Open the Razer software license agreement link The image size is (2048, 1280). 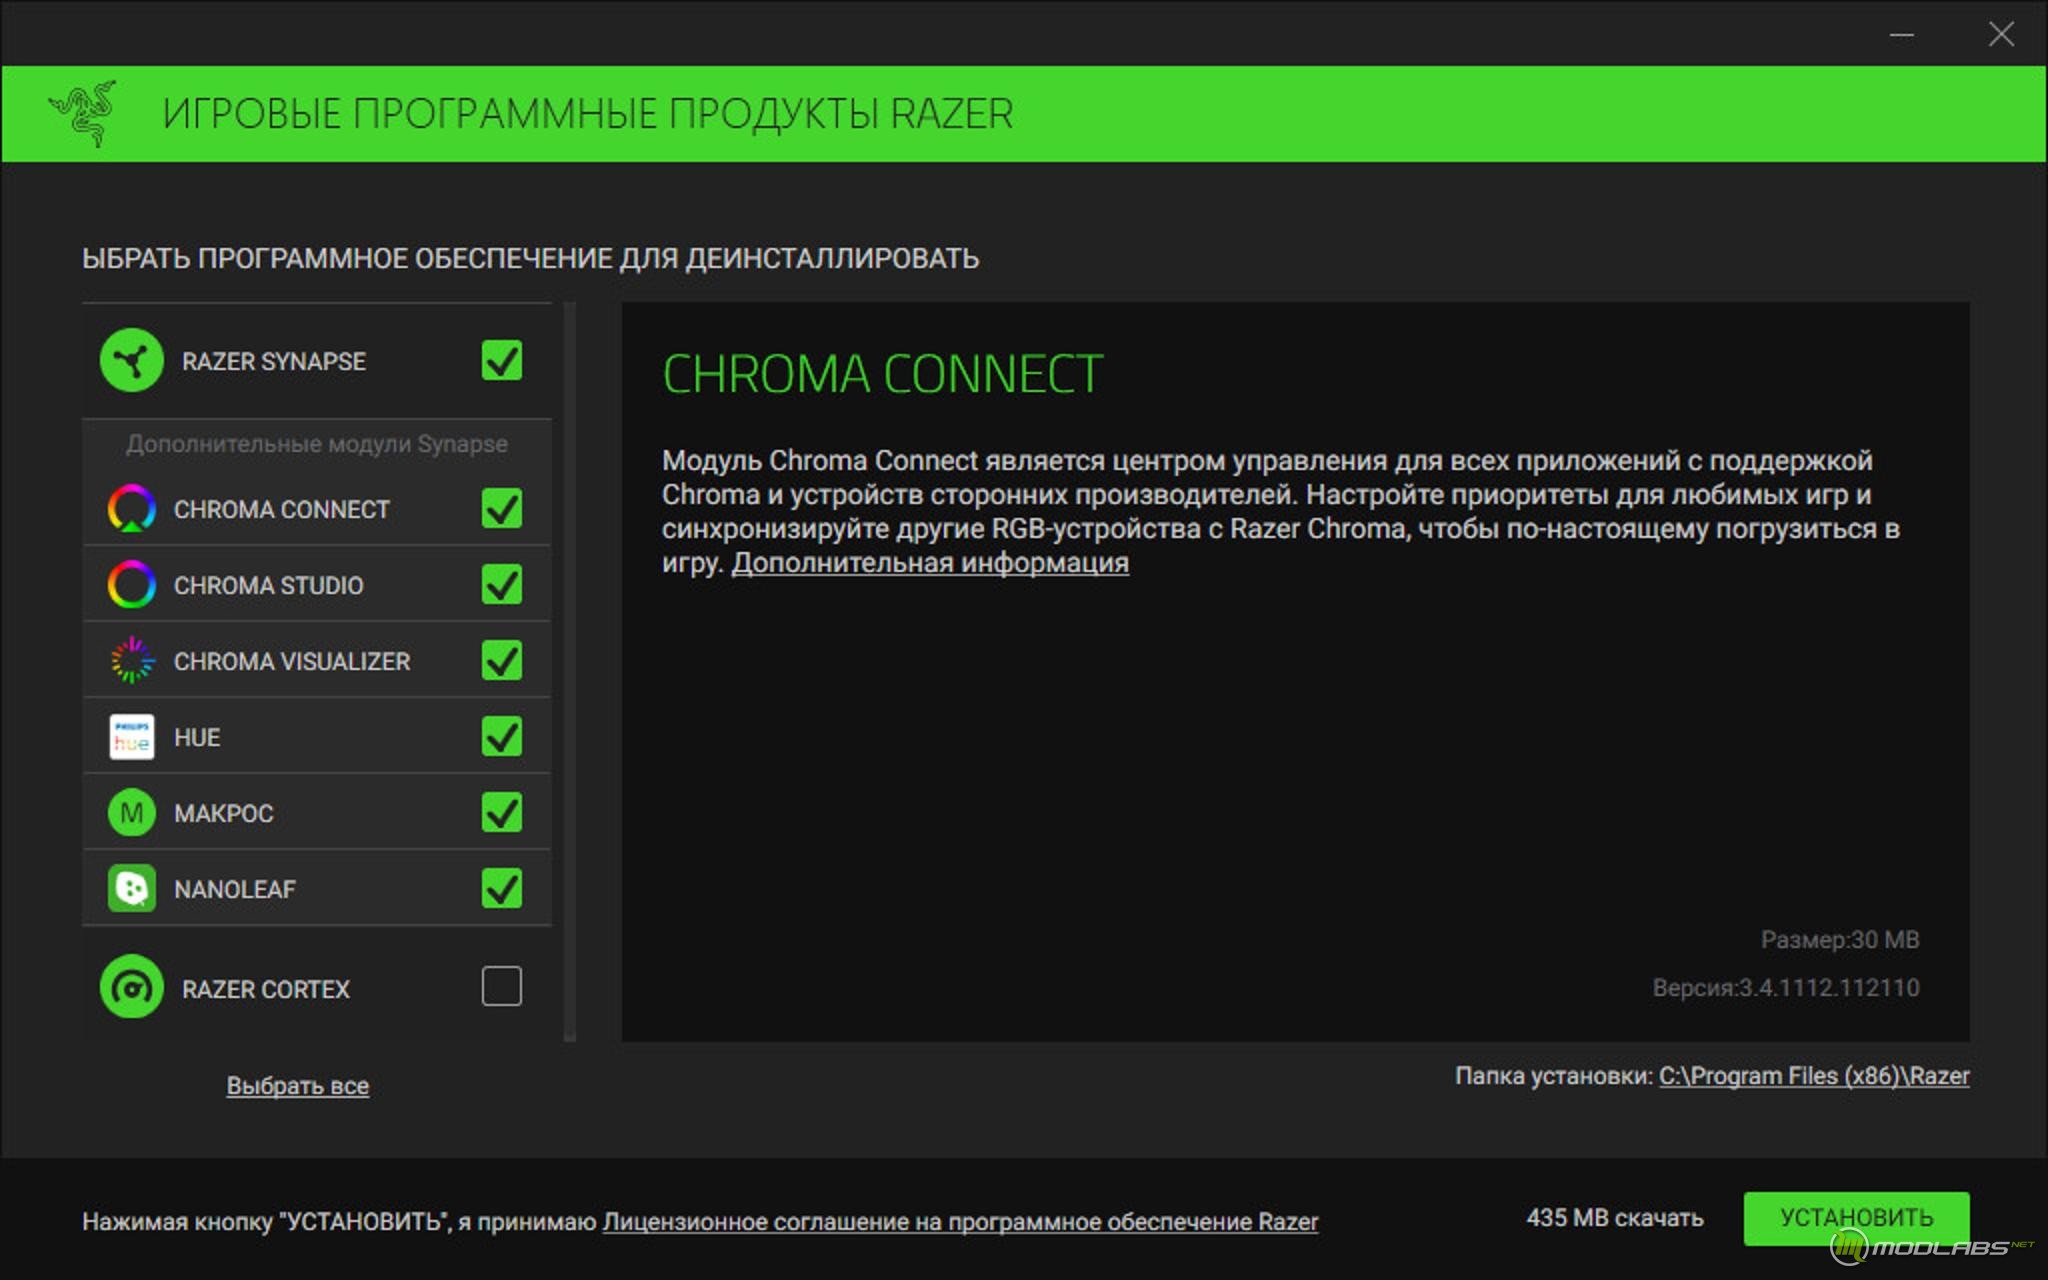click(x=960, y=1222)
